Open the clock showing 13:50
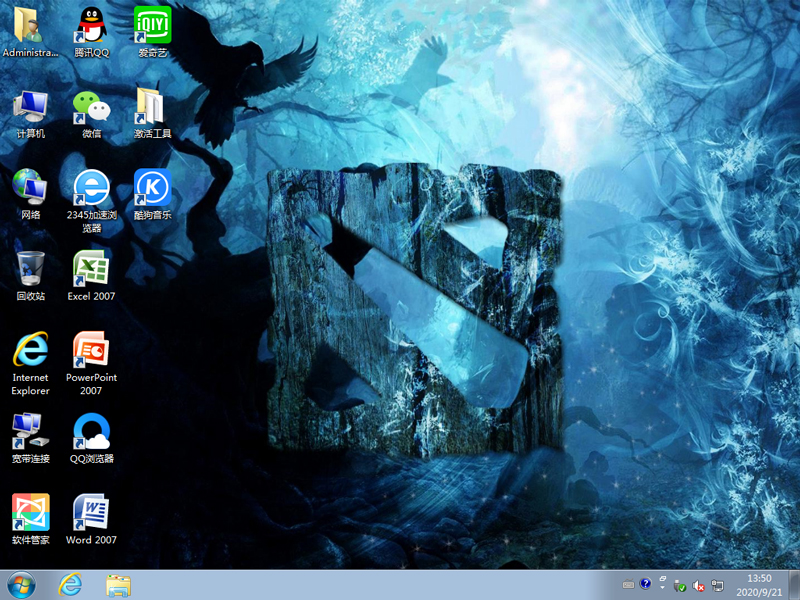The image size is (800, 600). (759, 585)
